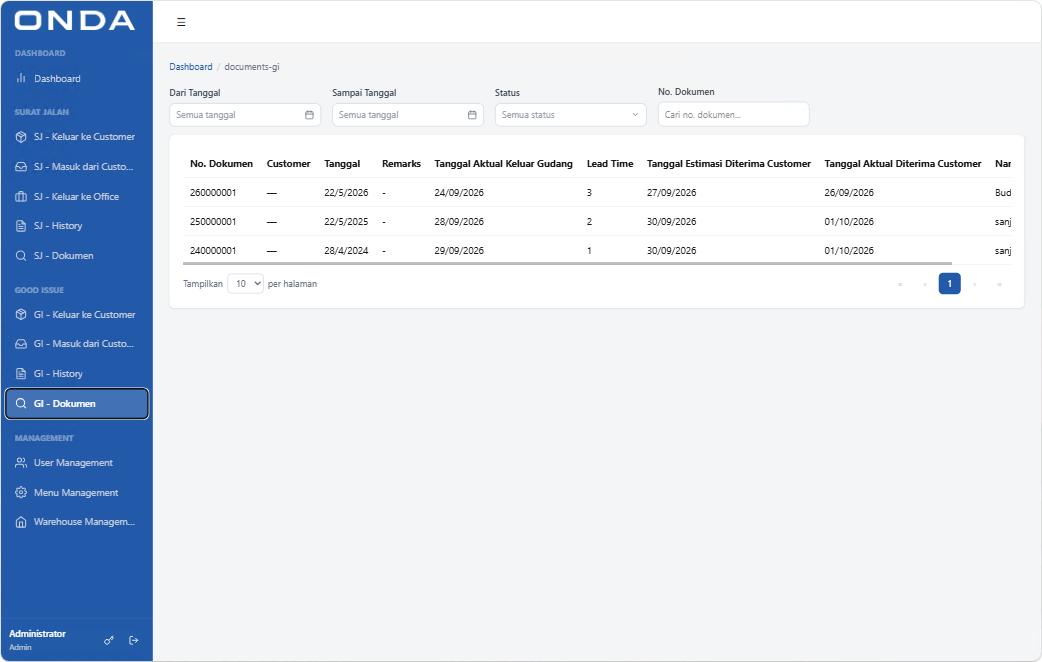Click document number 240000001
This screenshot has width=1042, height=662.
tap(213, 251)
